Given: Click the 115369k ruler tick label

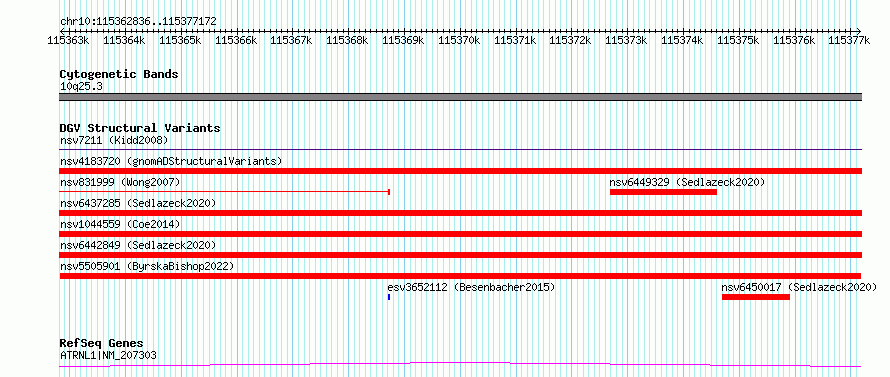Looking at the screenshot, I should pyautogui.click(x=403, y=40).
